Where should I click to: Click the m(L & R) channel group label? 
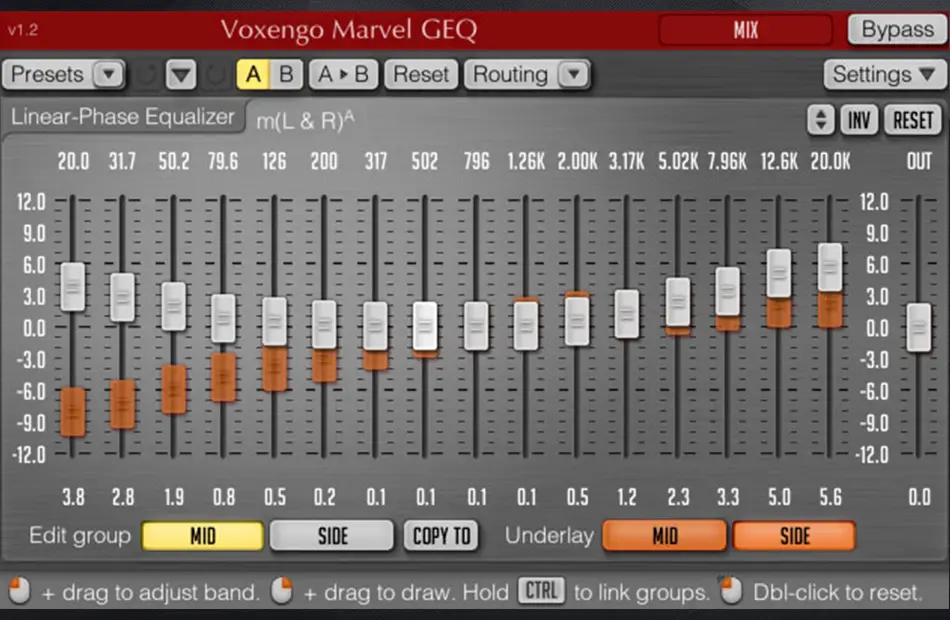[305, 121]
